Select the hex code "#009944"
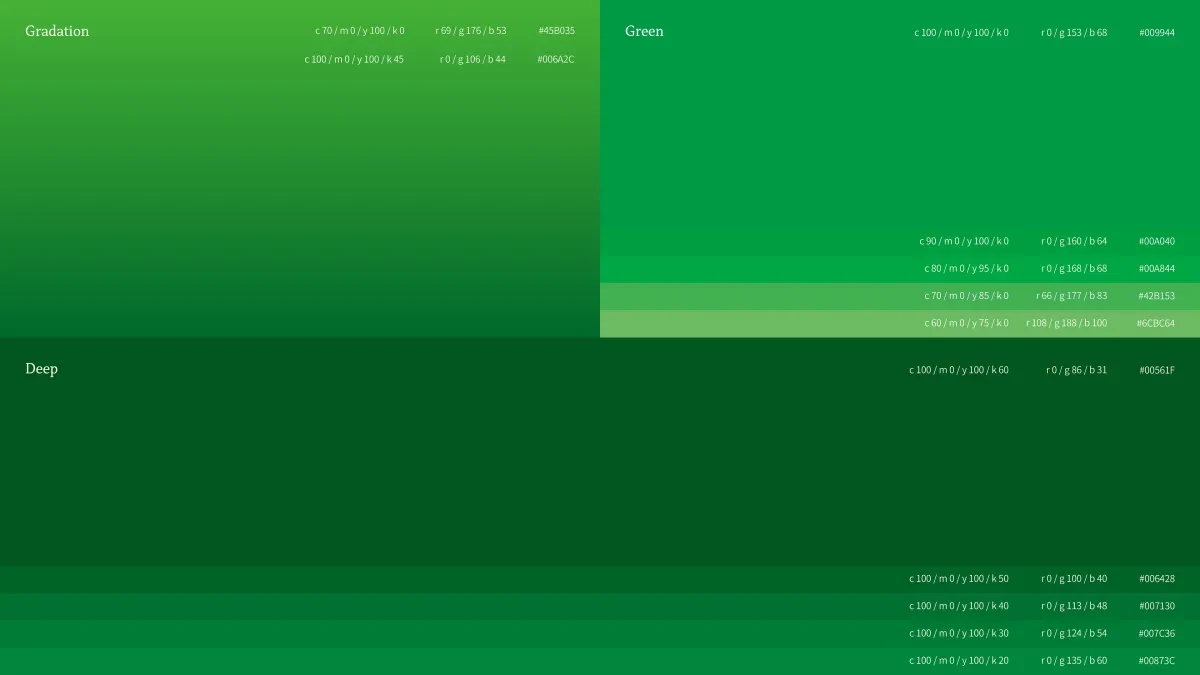Screen dimensions: 1200x675 tap(1157, 33)
